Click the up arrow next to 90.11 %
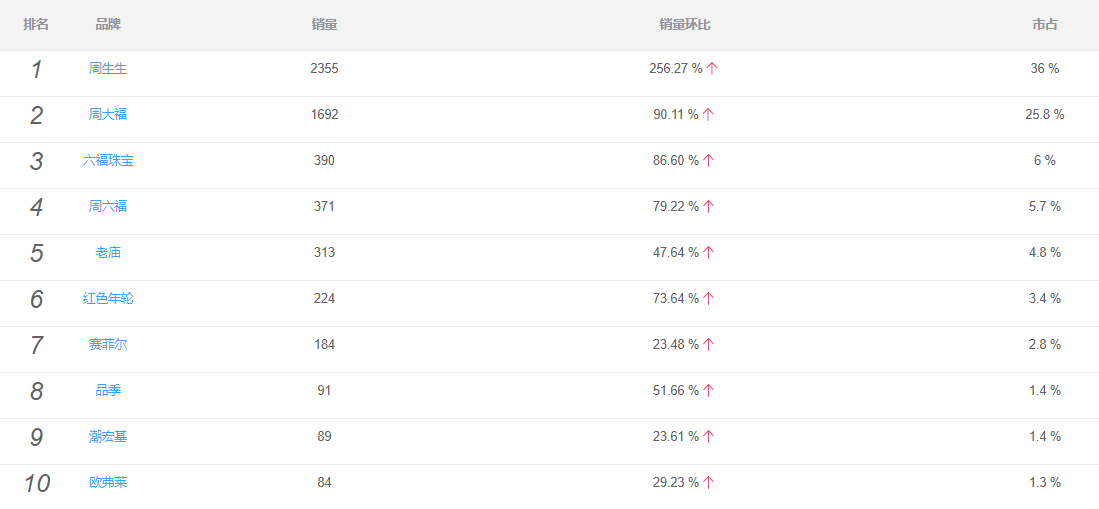This screenshot has width=1099, height=509. (709, 115)
